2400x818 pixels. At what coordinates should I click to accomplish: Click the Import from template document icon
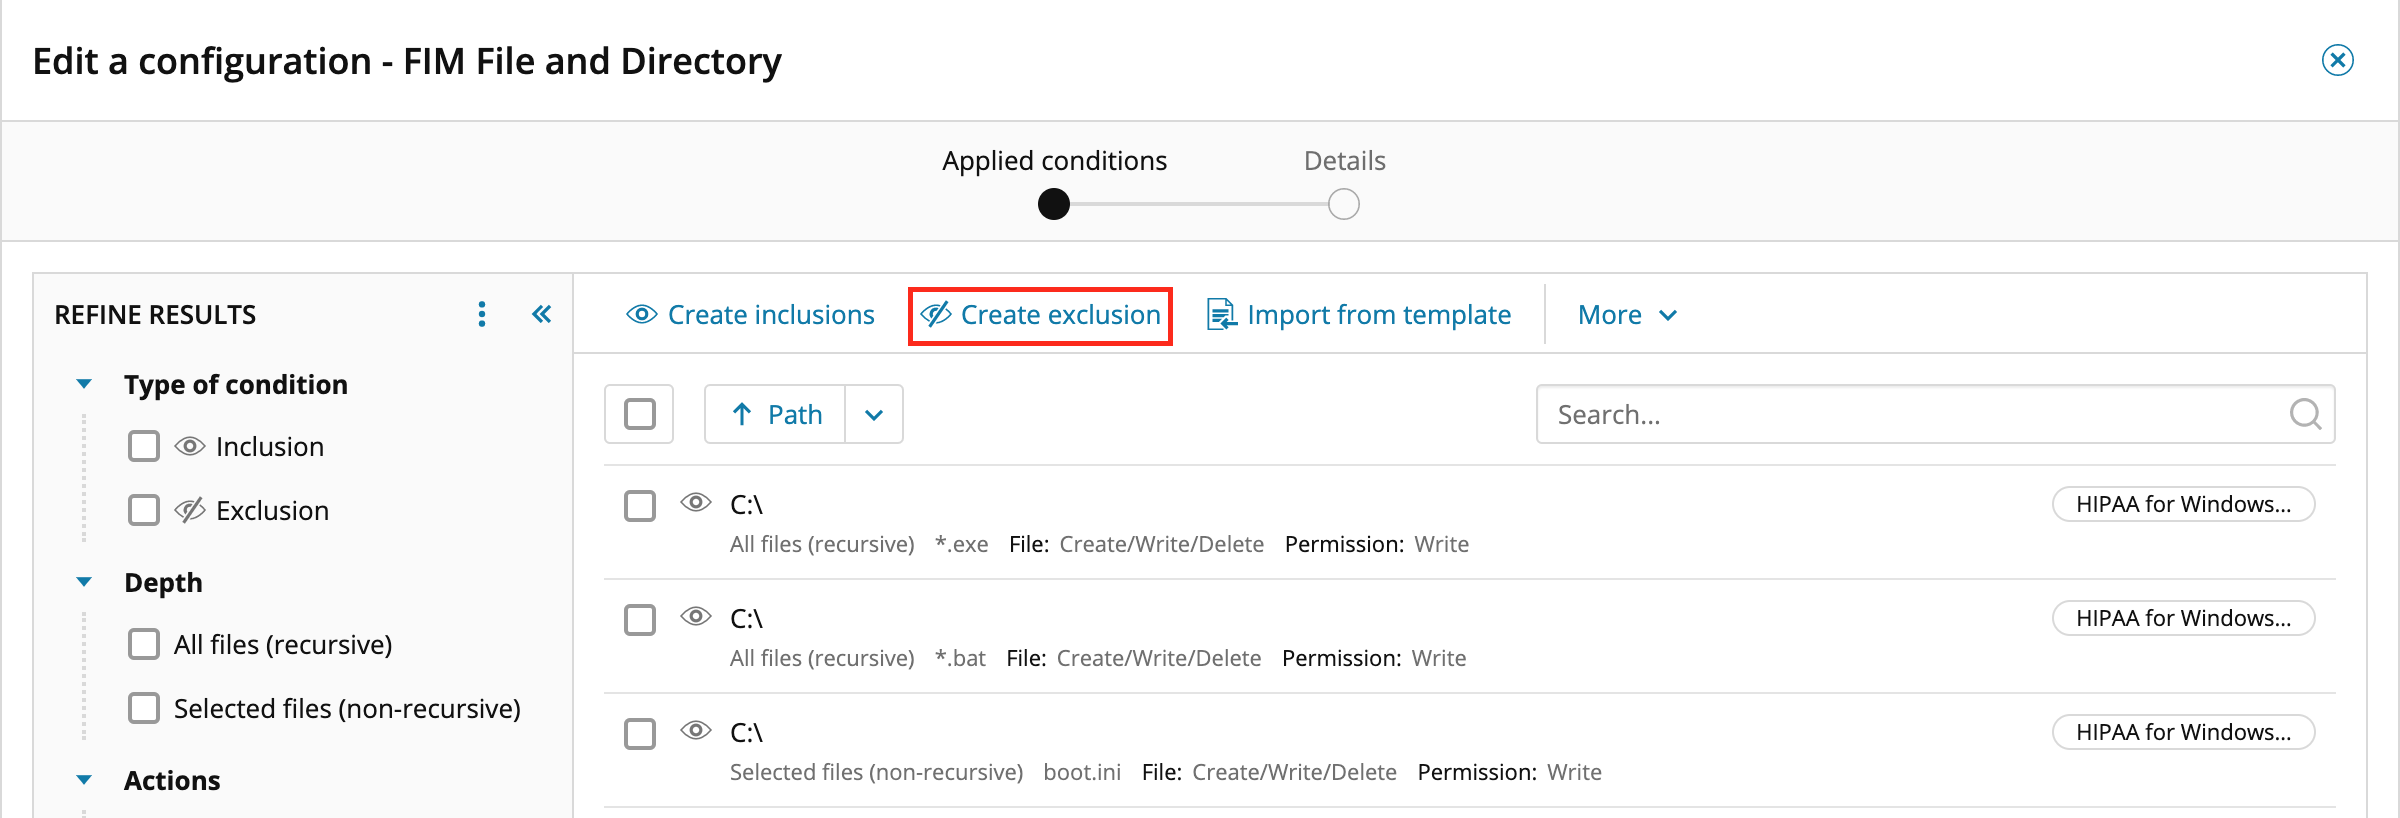[x=1221, y=315]
